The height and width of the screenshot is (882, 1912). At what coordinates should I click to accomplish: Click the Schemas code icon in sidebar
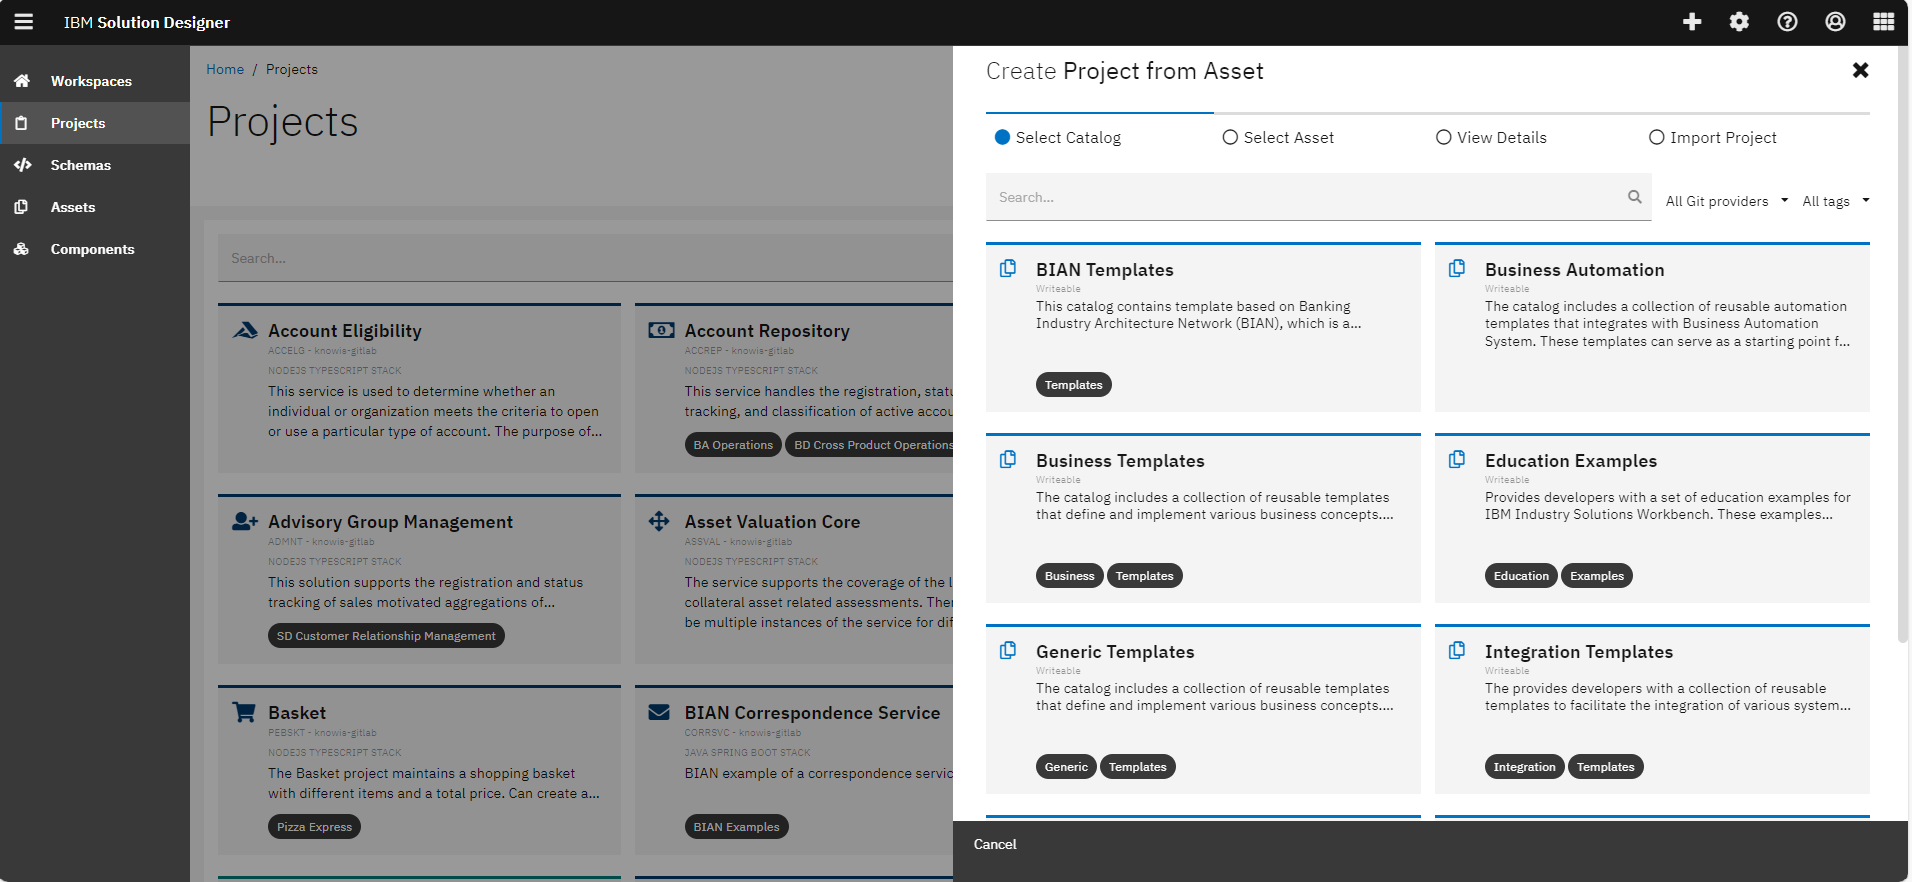[22, 165]
